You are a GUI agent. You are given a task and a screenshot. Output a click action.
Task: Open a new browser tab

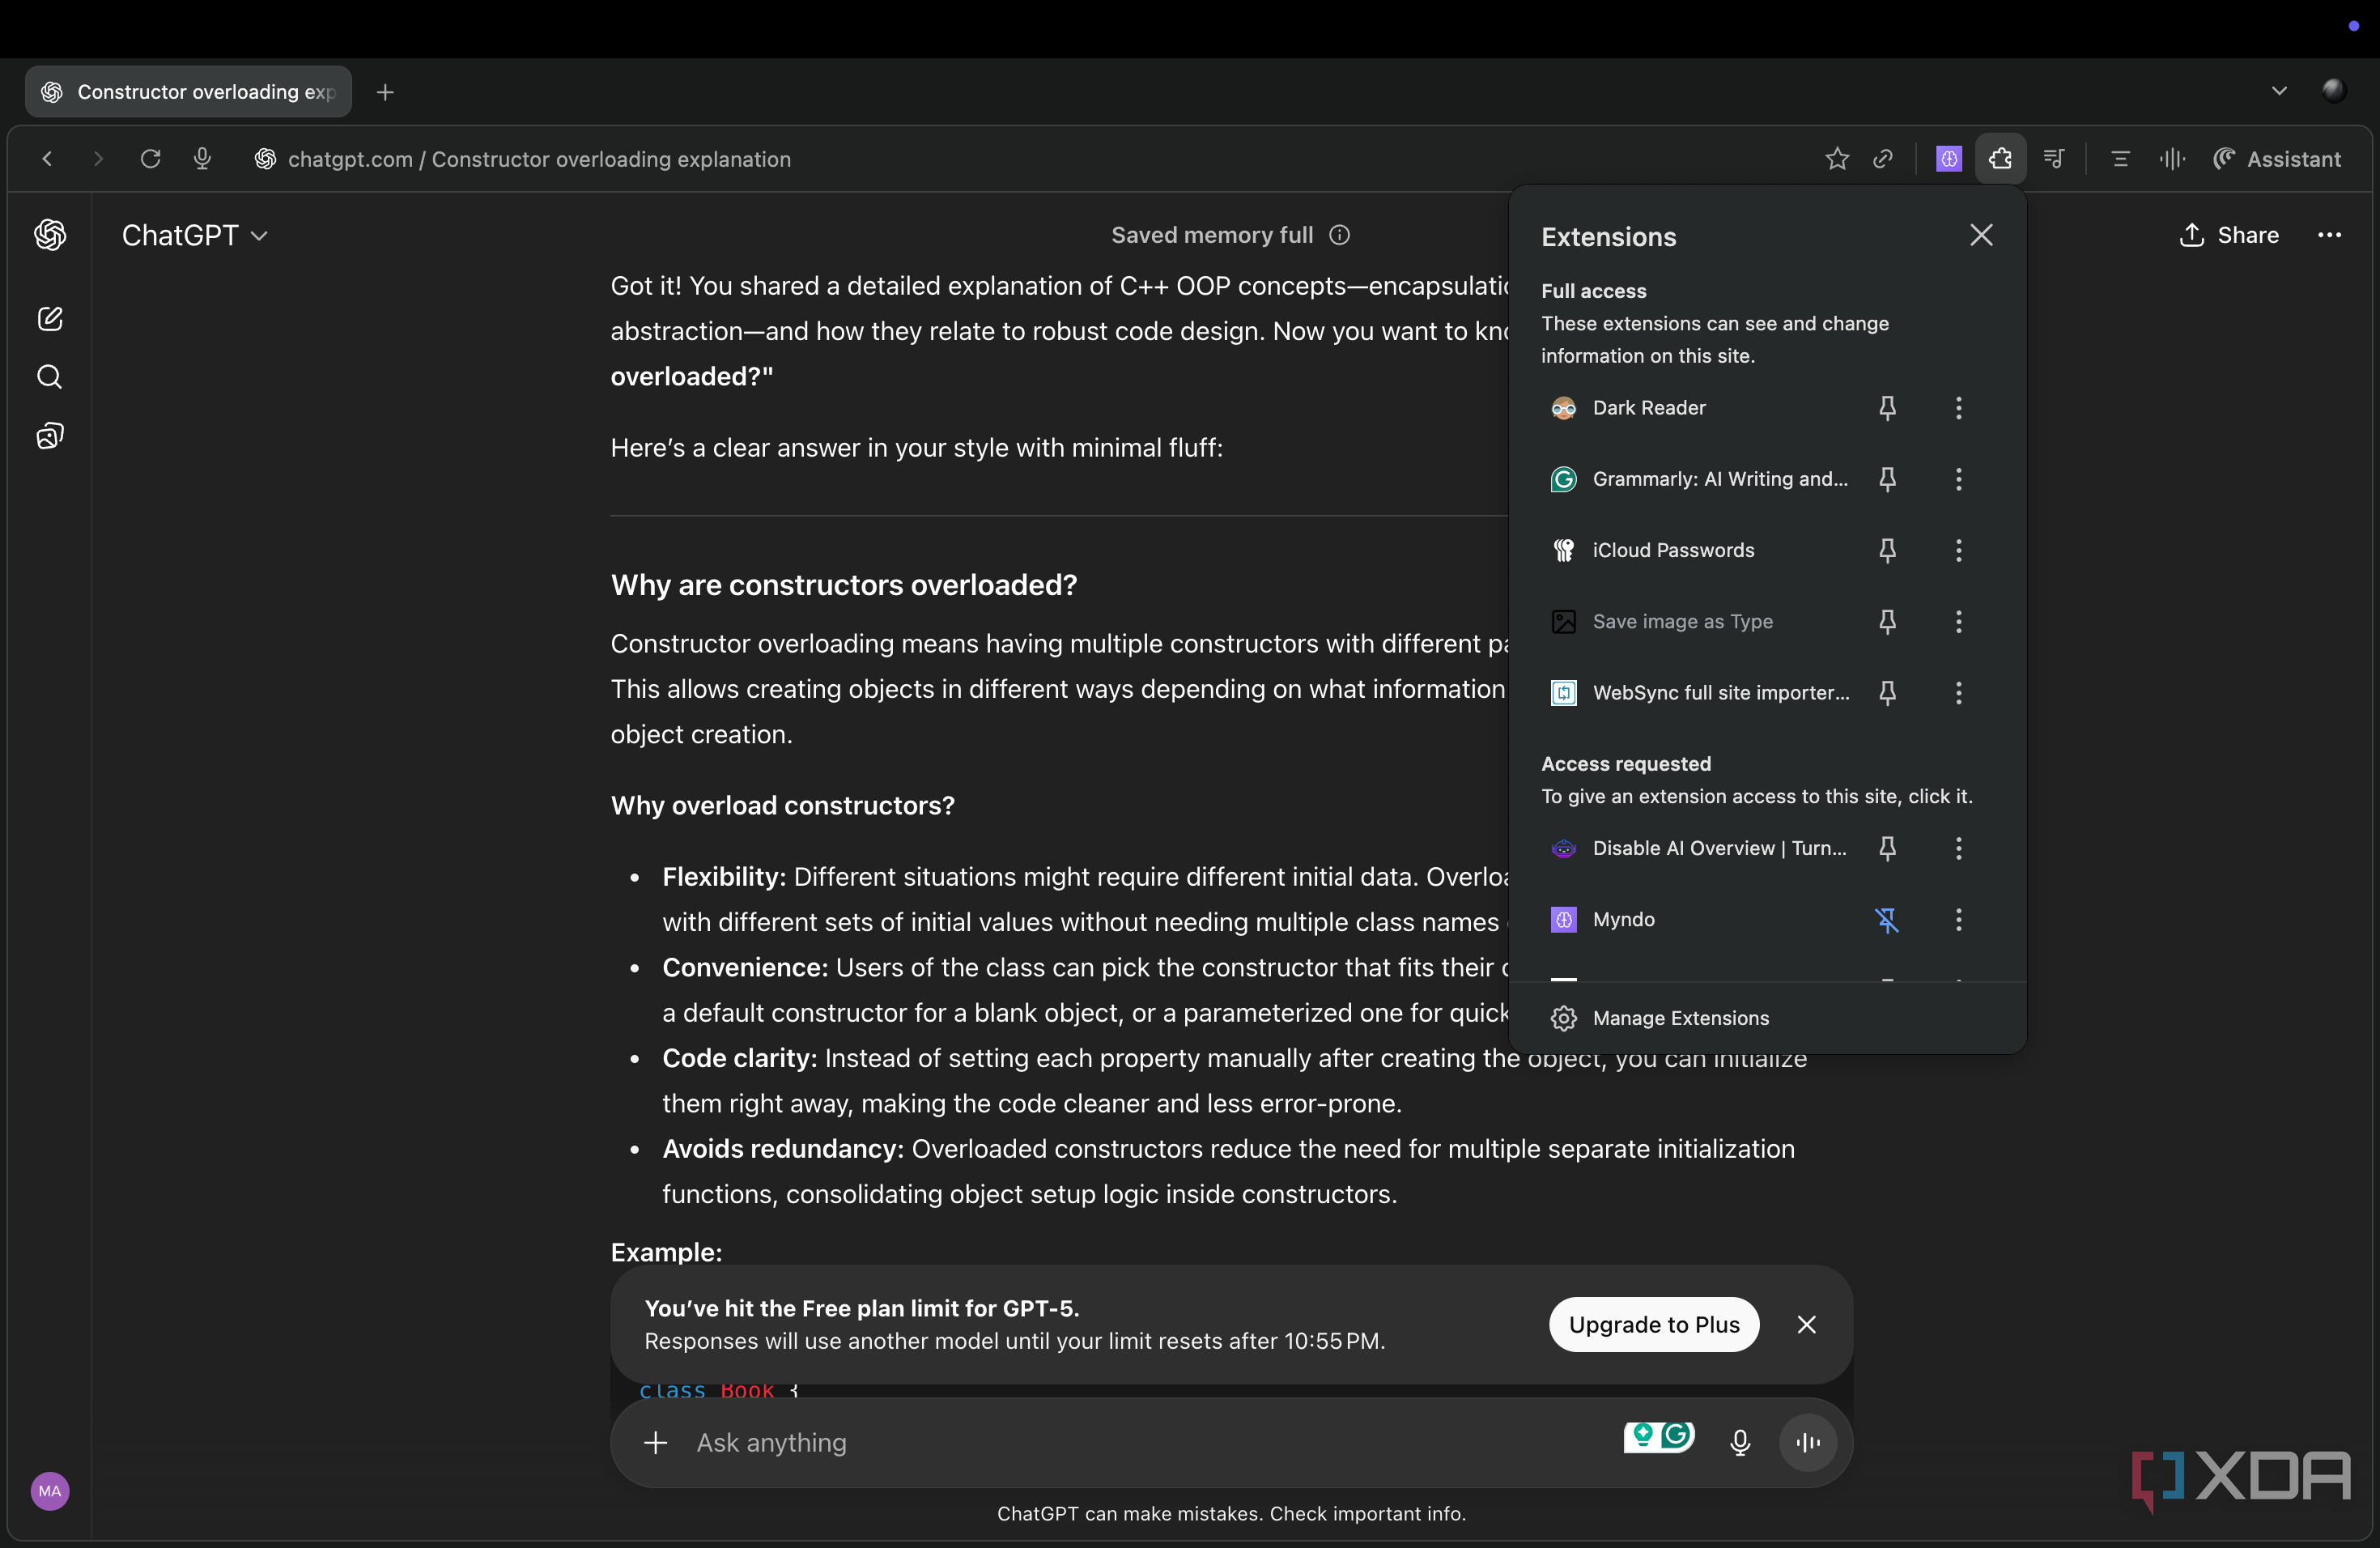pos(385,93)
